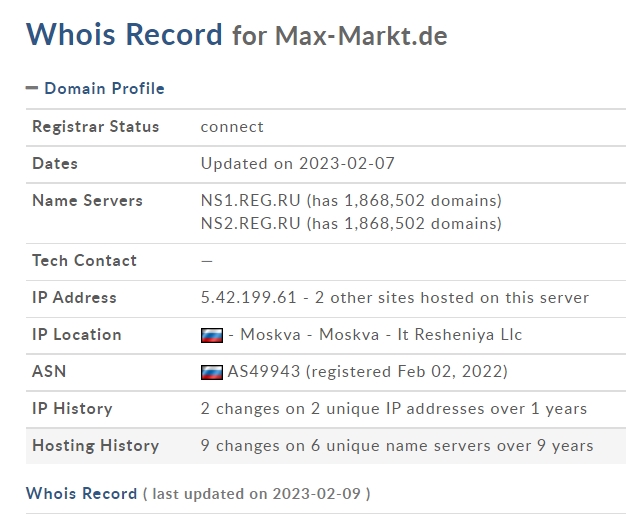Click the Hosting History row label
This screenshot has height=514, width=626.
click(95, 446)
